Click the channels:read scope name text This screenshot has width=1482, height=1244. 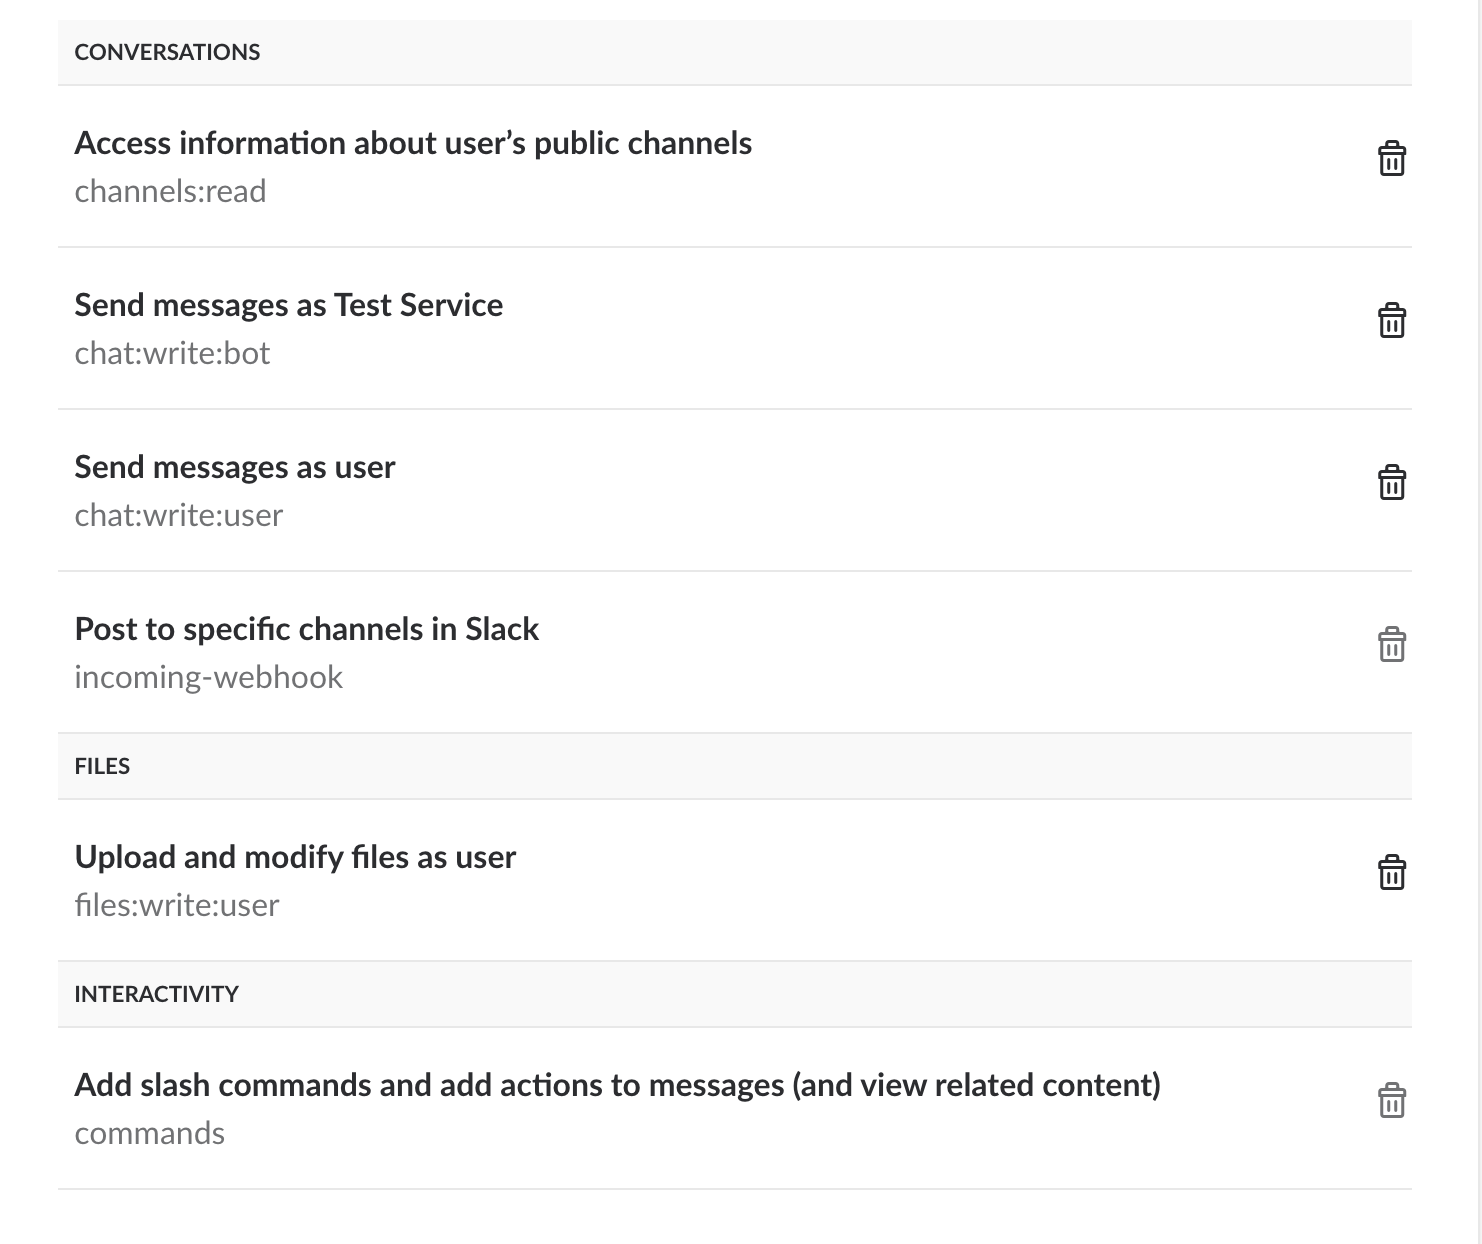(x=170, y=191)
